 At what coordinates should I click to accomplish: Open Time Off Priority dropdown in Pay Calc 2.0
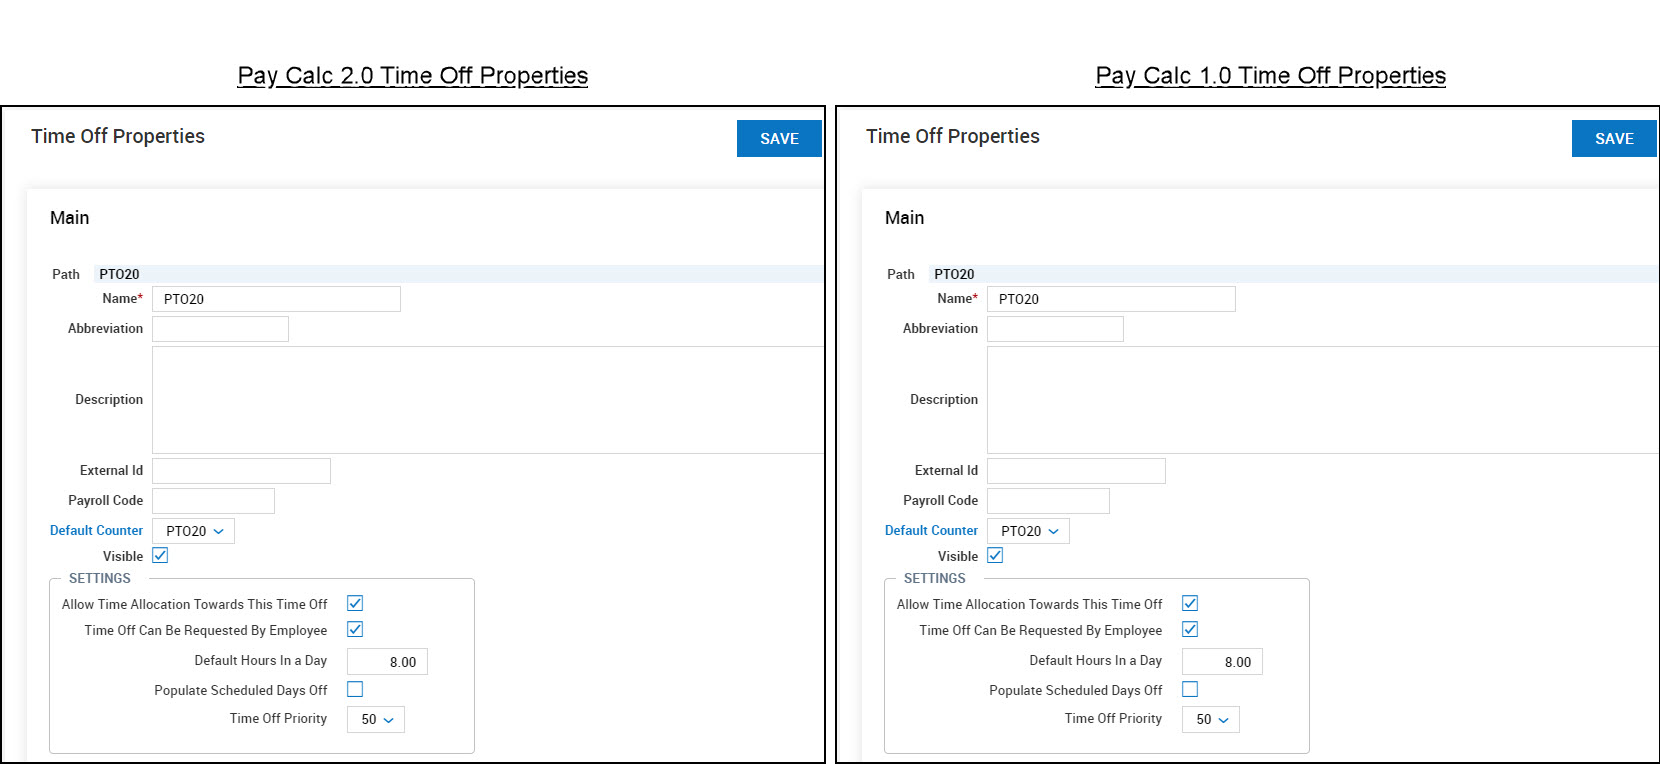pyautogui.click(x=376, y=719)
